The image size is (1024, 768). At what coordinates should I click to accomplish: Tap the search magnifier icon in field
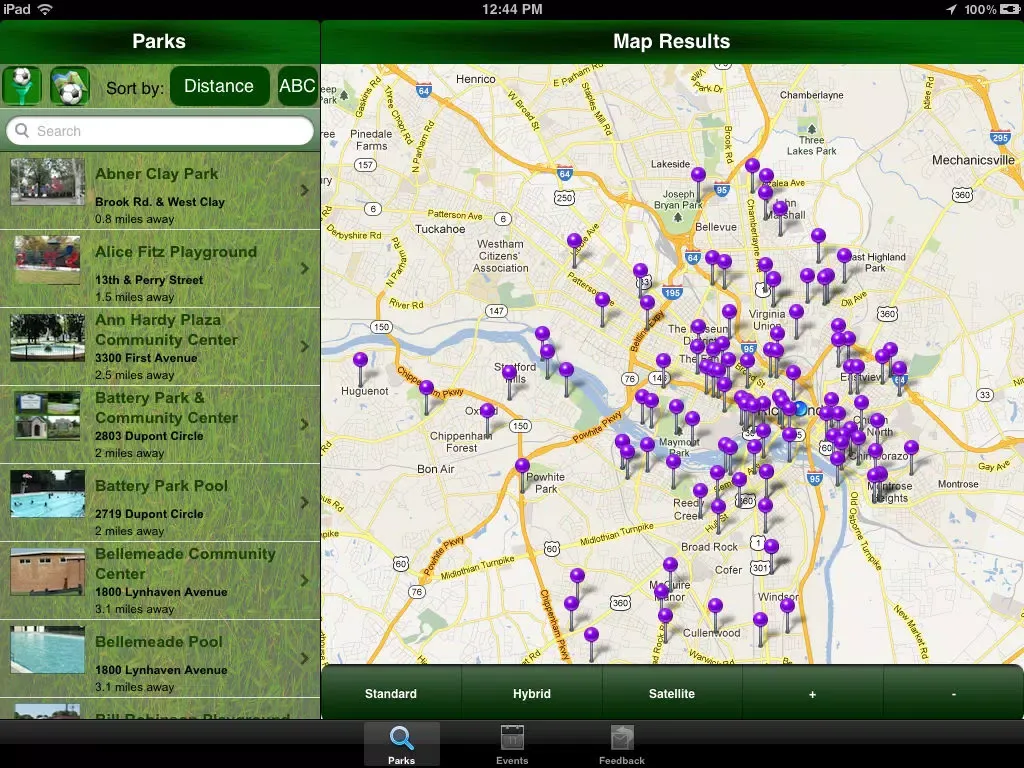[22, 131]
